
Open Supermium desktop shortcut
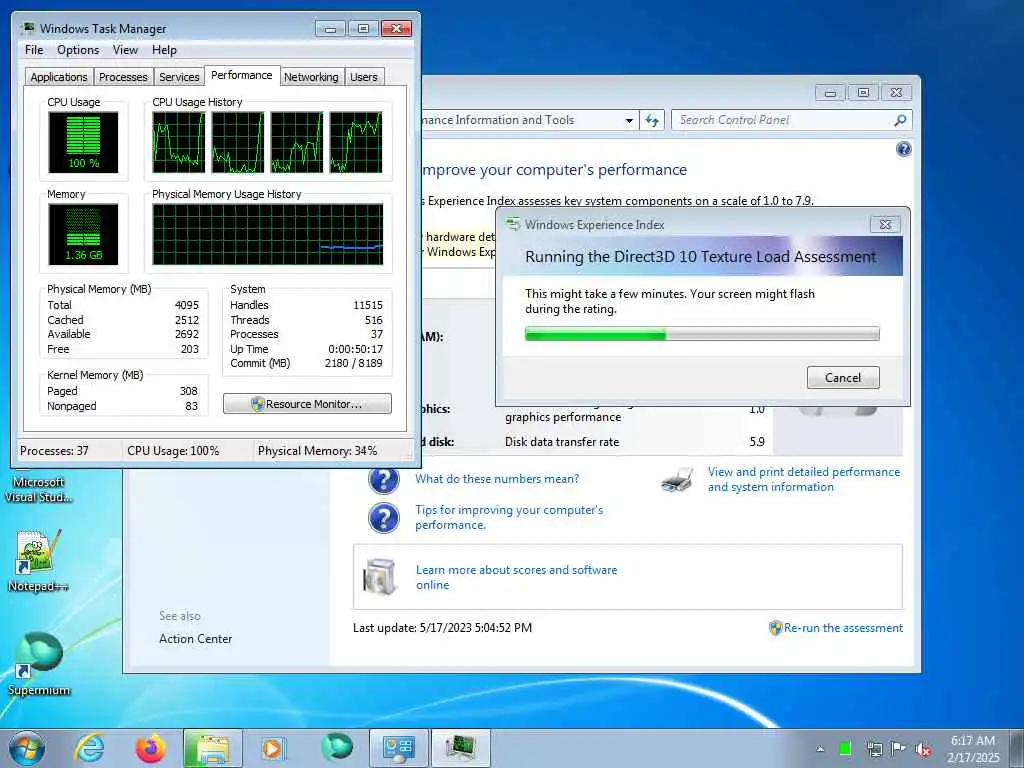(x=39, y=663)
